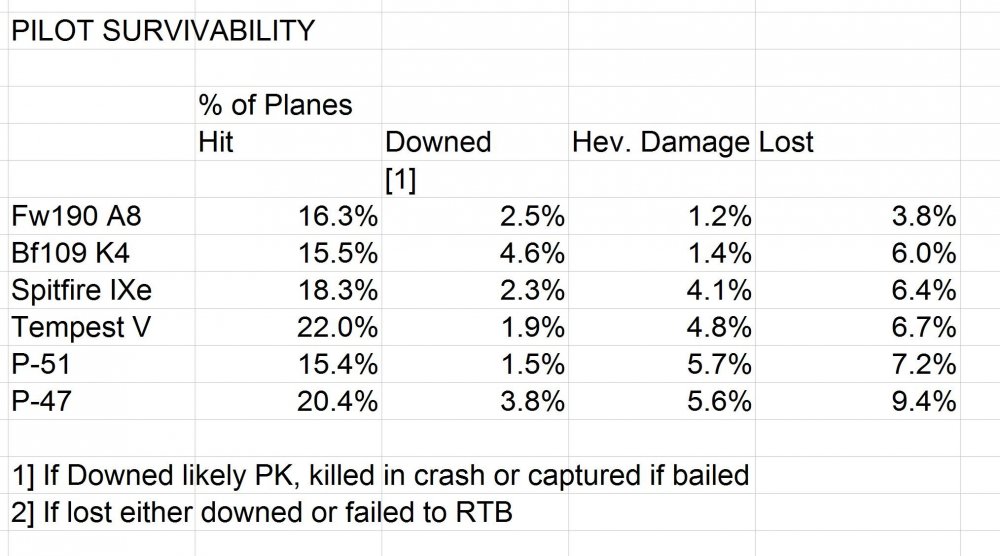Select the Downed column header
Image resolution: width=1000 pixels, height=556 pixels.
pos(438,142)
